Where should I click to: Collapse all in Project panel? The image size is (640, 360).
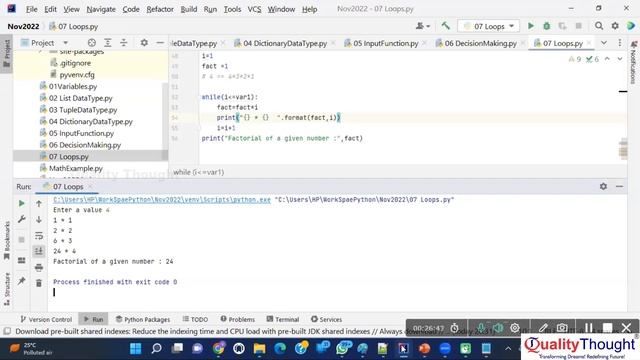tap(124, 42)
